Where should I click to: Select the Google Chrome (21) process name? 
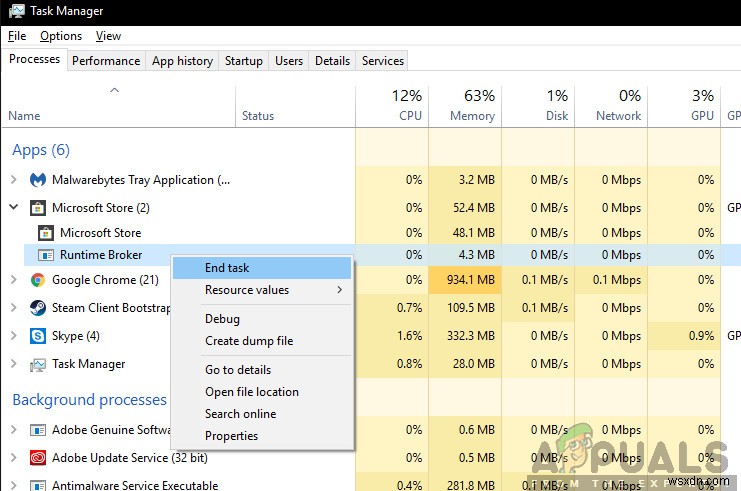pyautogui.click(x=105, y=280)
